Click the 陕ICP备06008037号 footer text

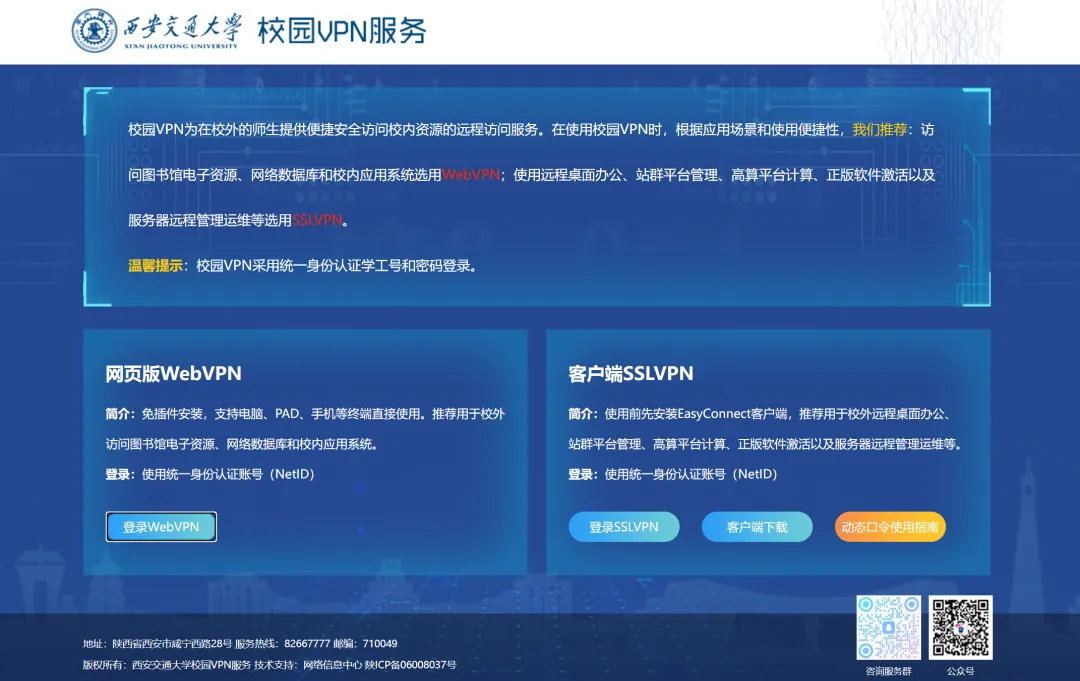[x=411, y=665]
